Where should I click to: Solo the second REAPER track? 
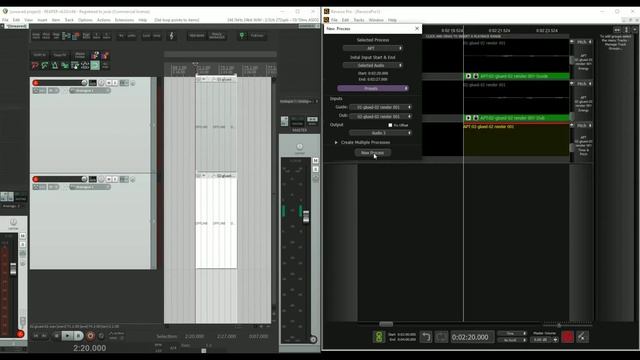[x=115, y=179]
